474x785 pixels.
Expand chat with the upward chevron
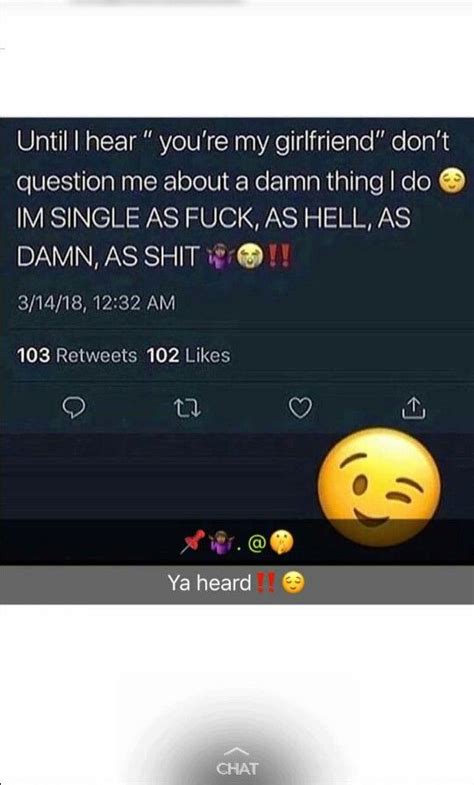click(x=237, y=752)
